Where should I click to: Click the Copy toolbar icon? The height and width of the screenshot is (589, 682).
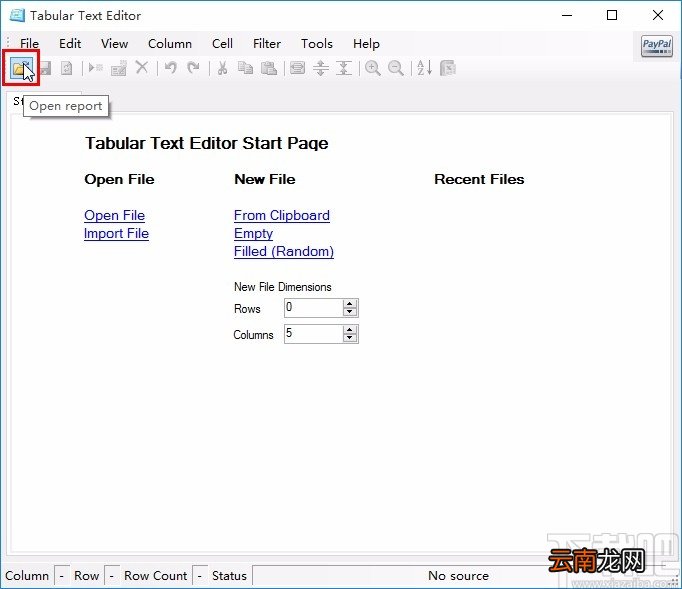pyautogui.click(x=246, y=68)
